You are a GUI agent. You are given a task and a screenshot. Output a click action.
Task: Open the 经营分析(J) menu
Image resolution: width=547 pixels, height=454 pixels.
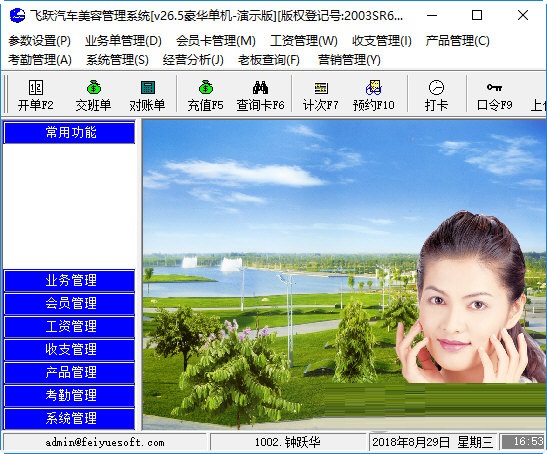[193, 60]
